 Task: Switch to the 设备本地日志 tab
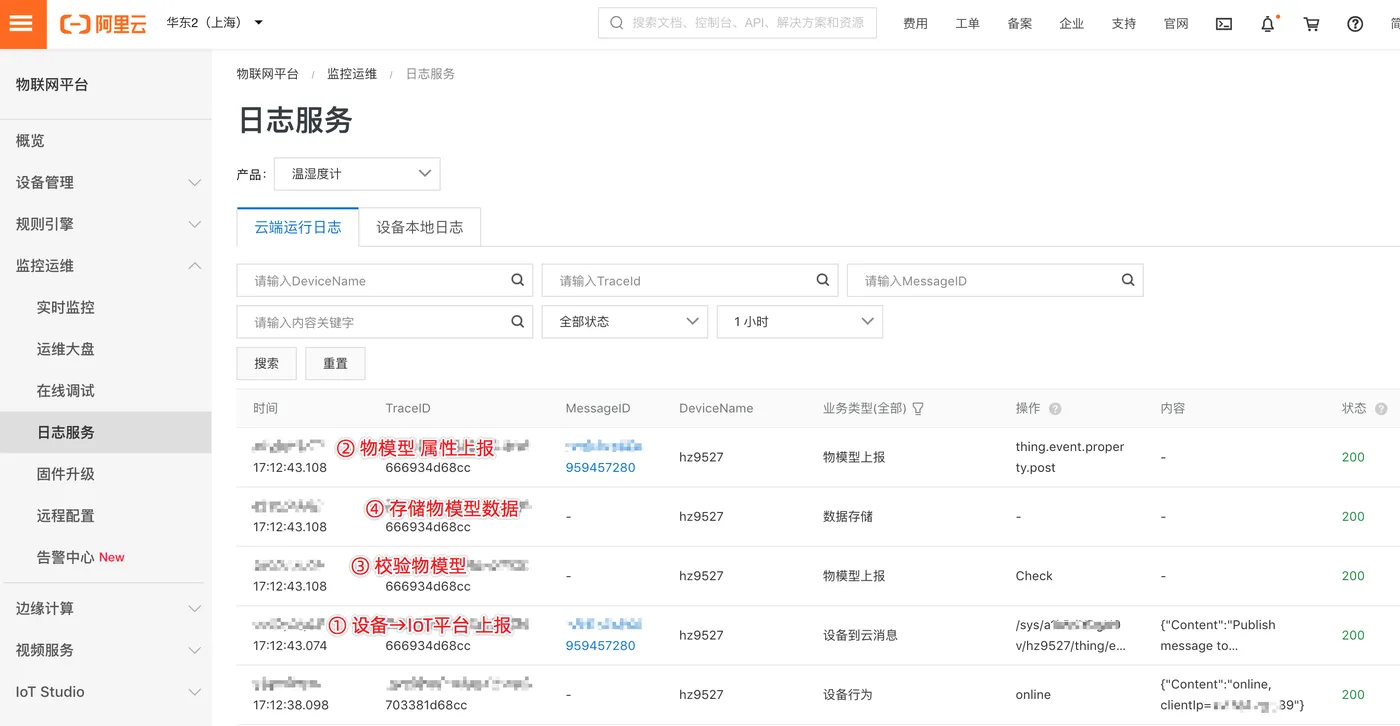(x=420, y=227)
